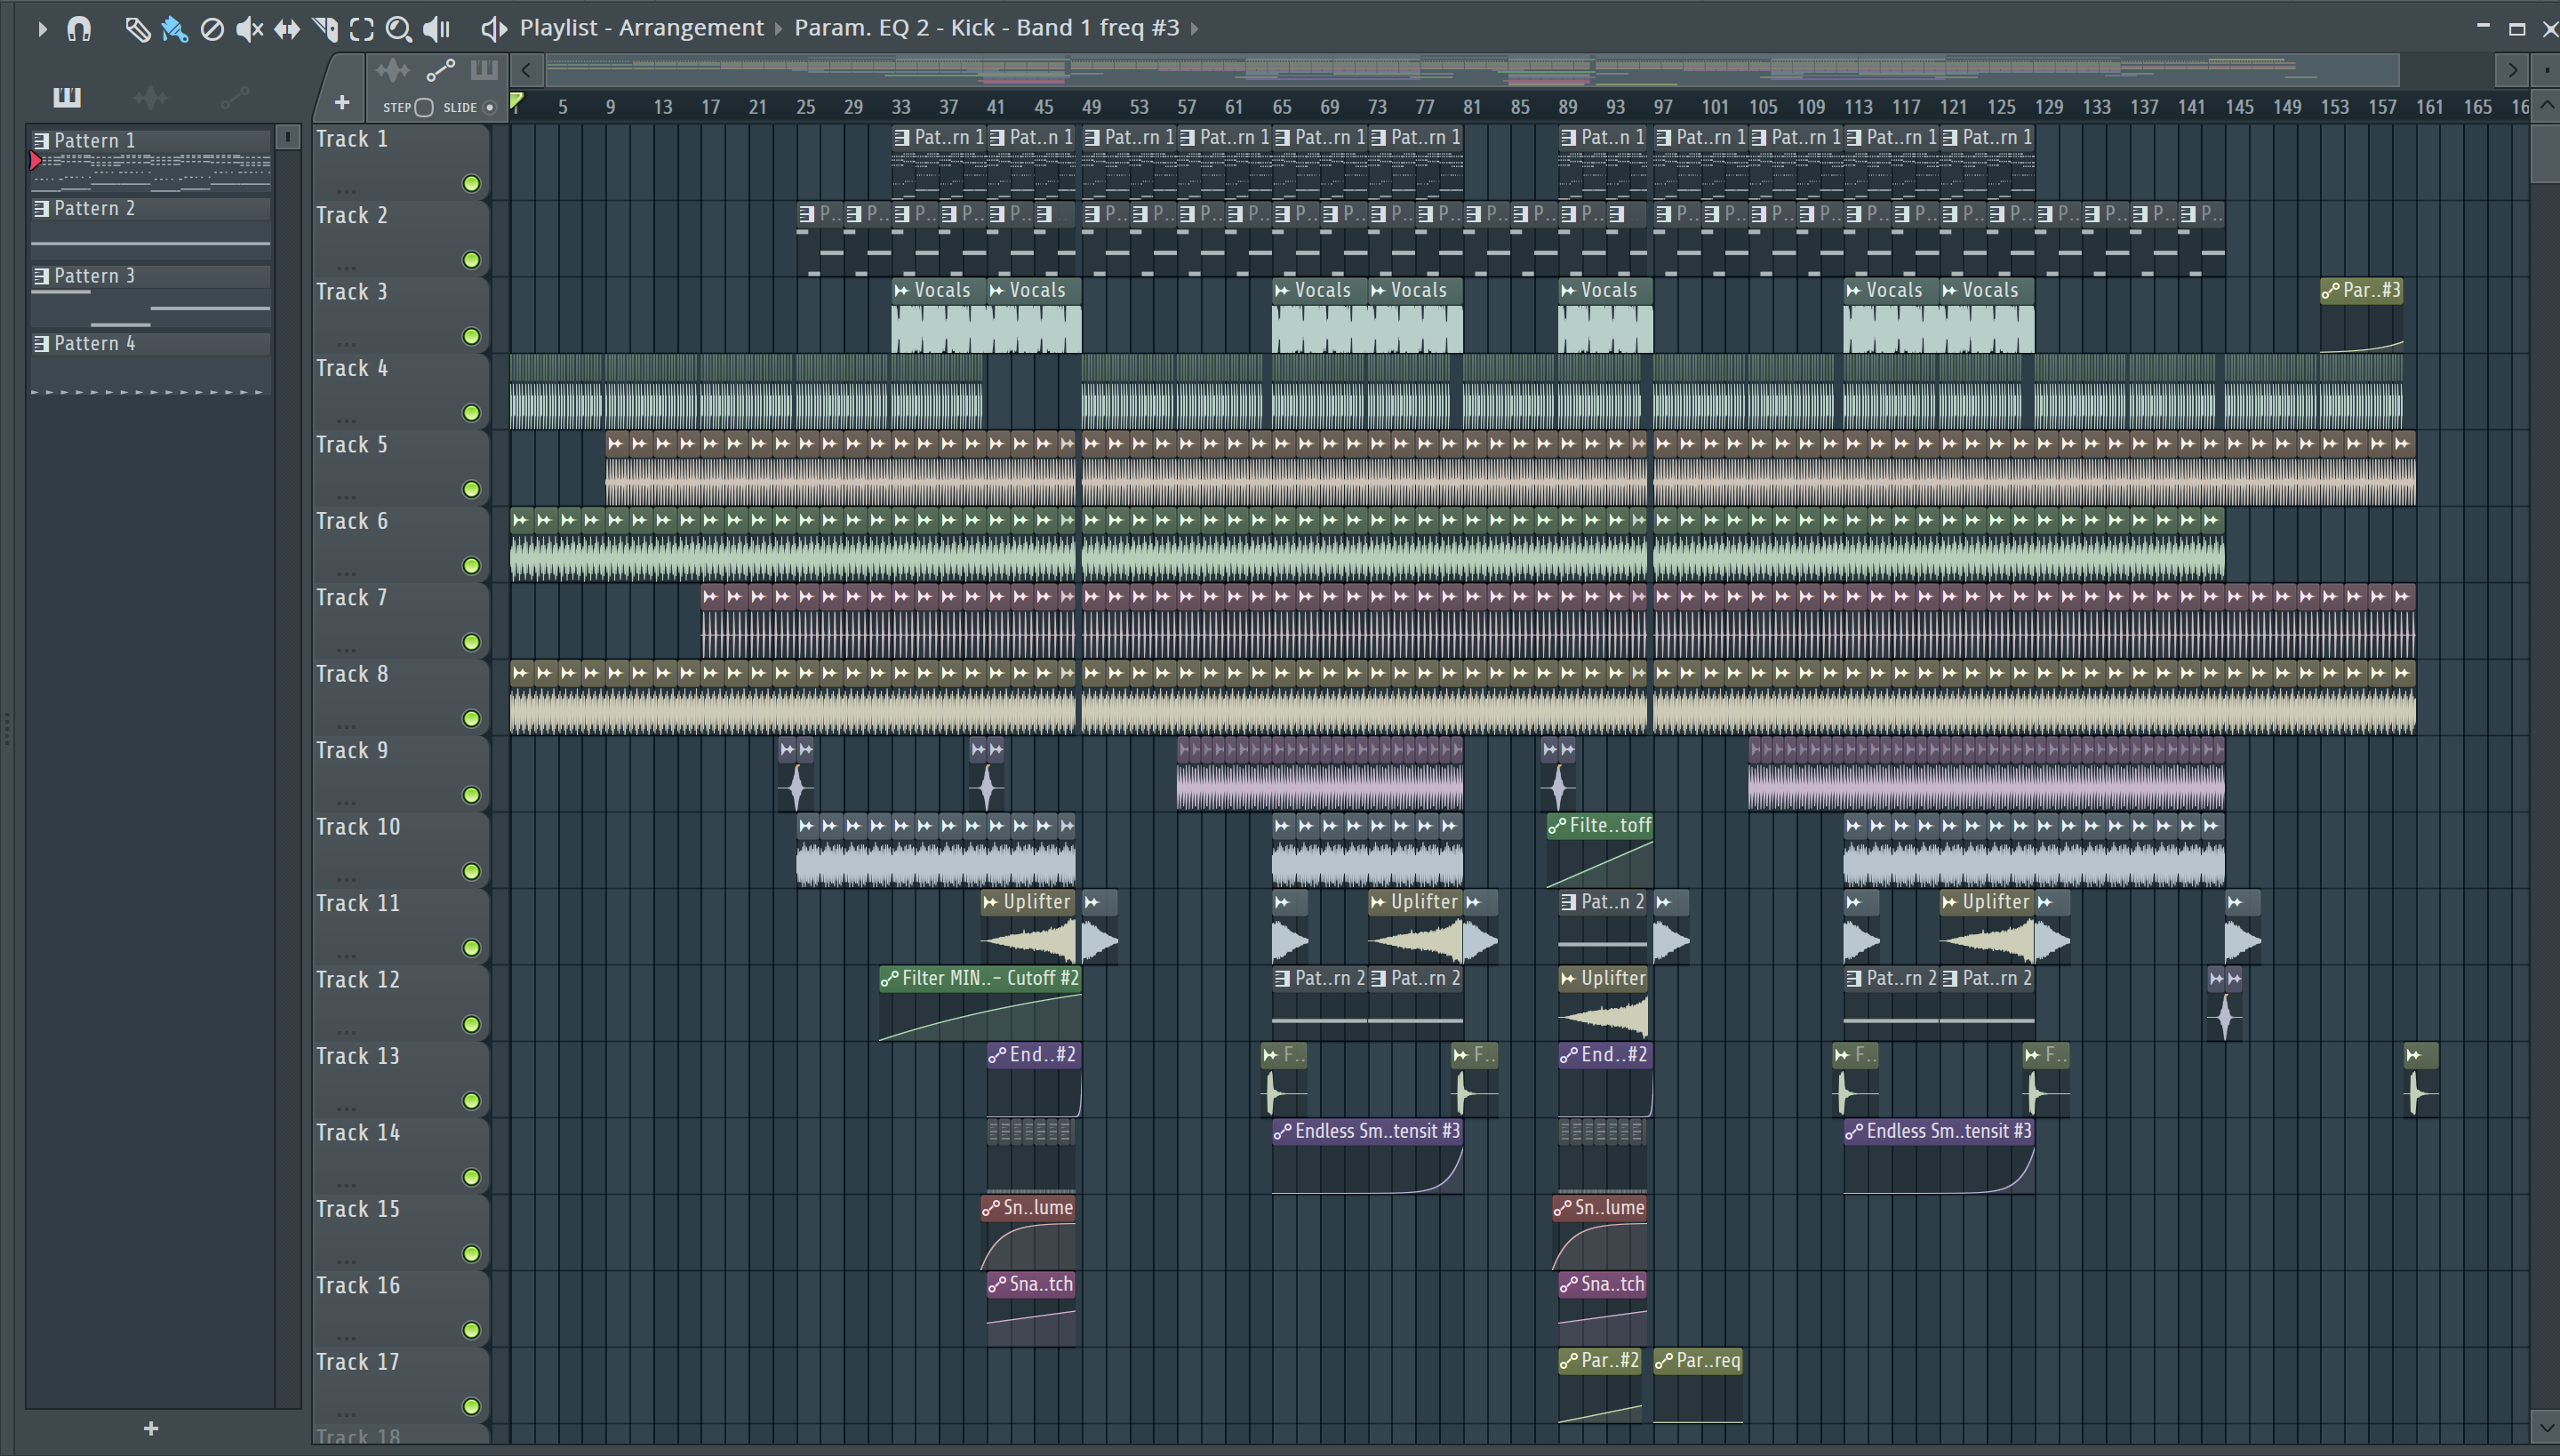Screen dimensions: 2560x1456
Task: Select the Delete tool
Action: point(212,29)
